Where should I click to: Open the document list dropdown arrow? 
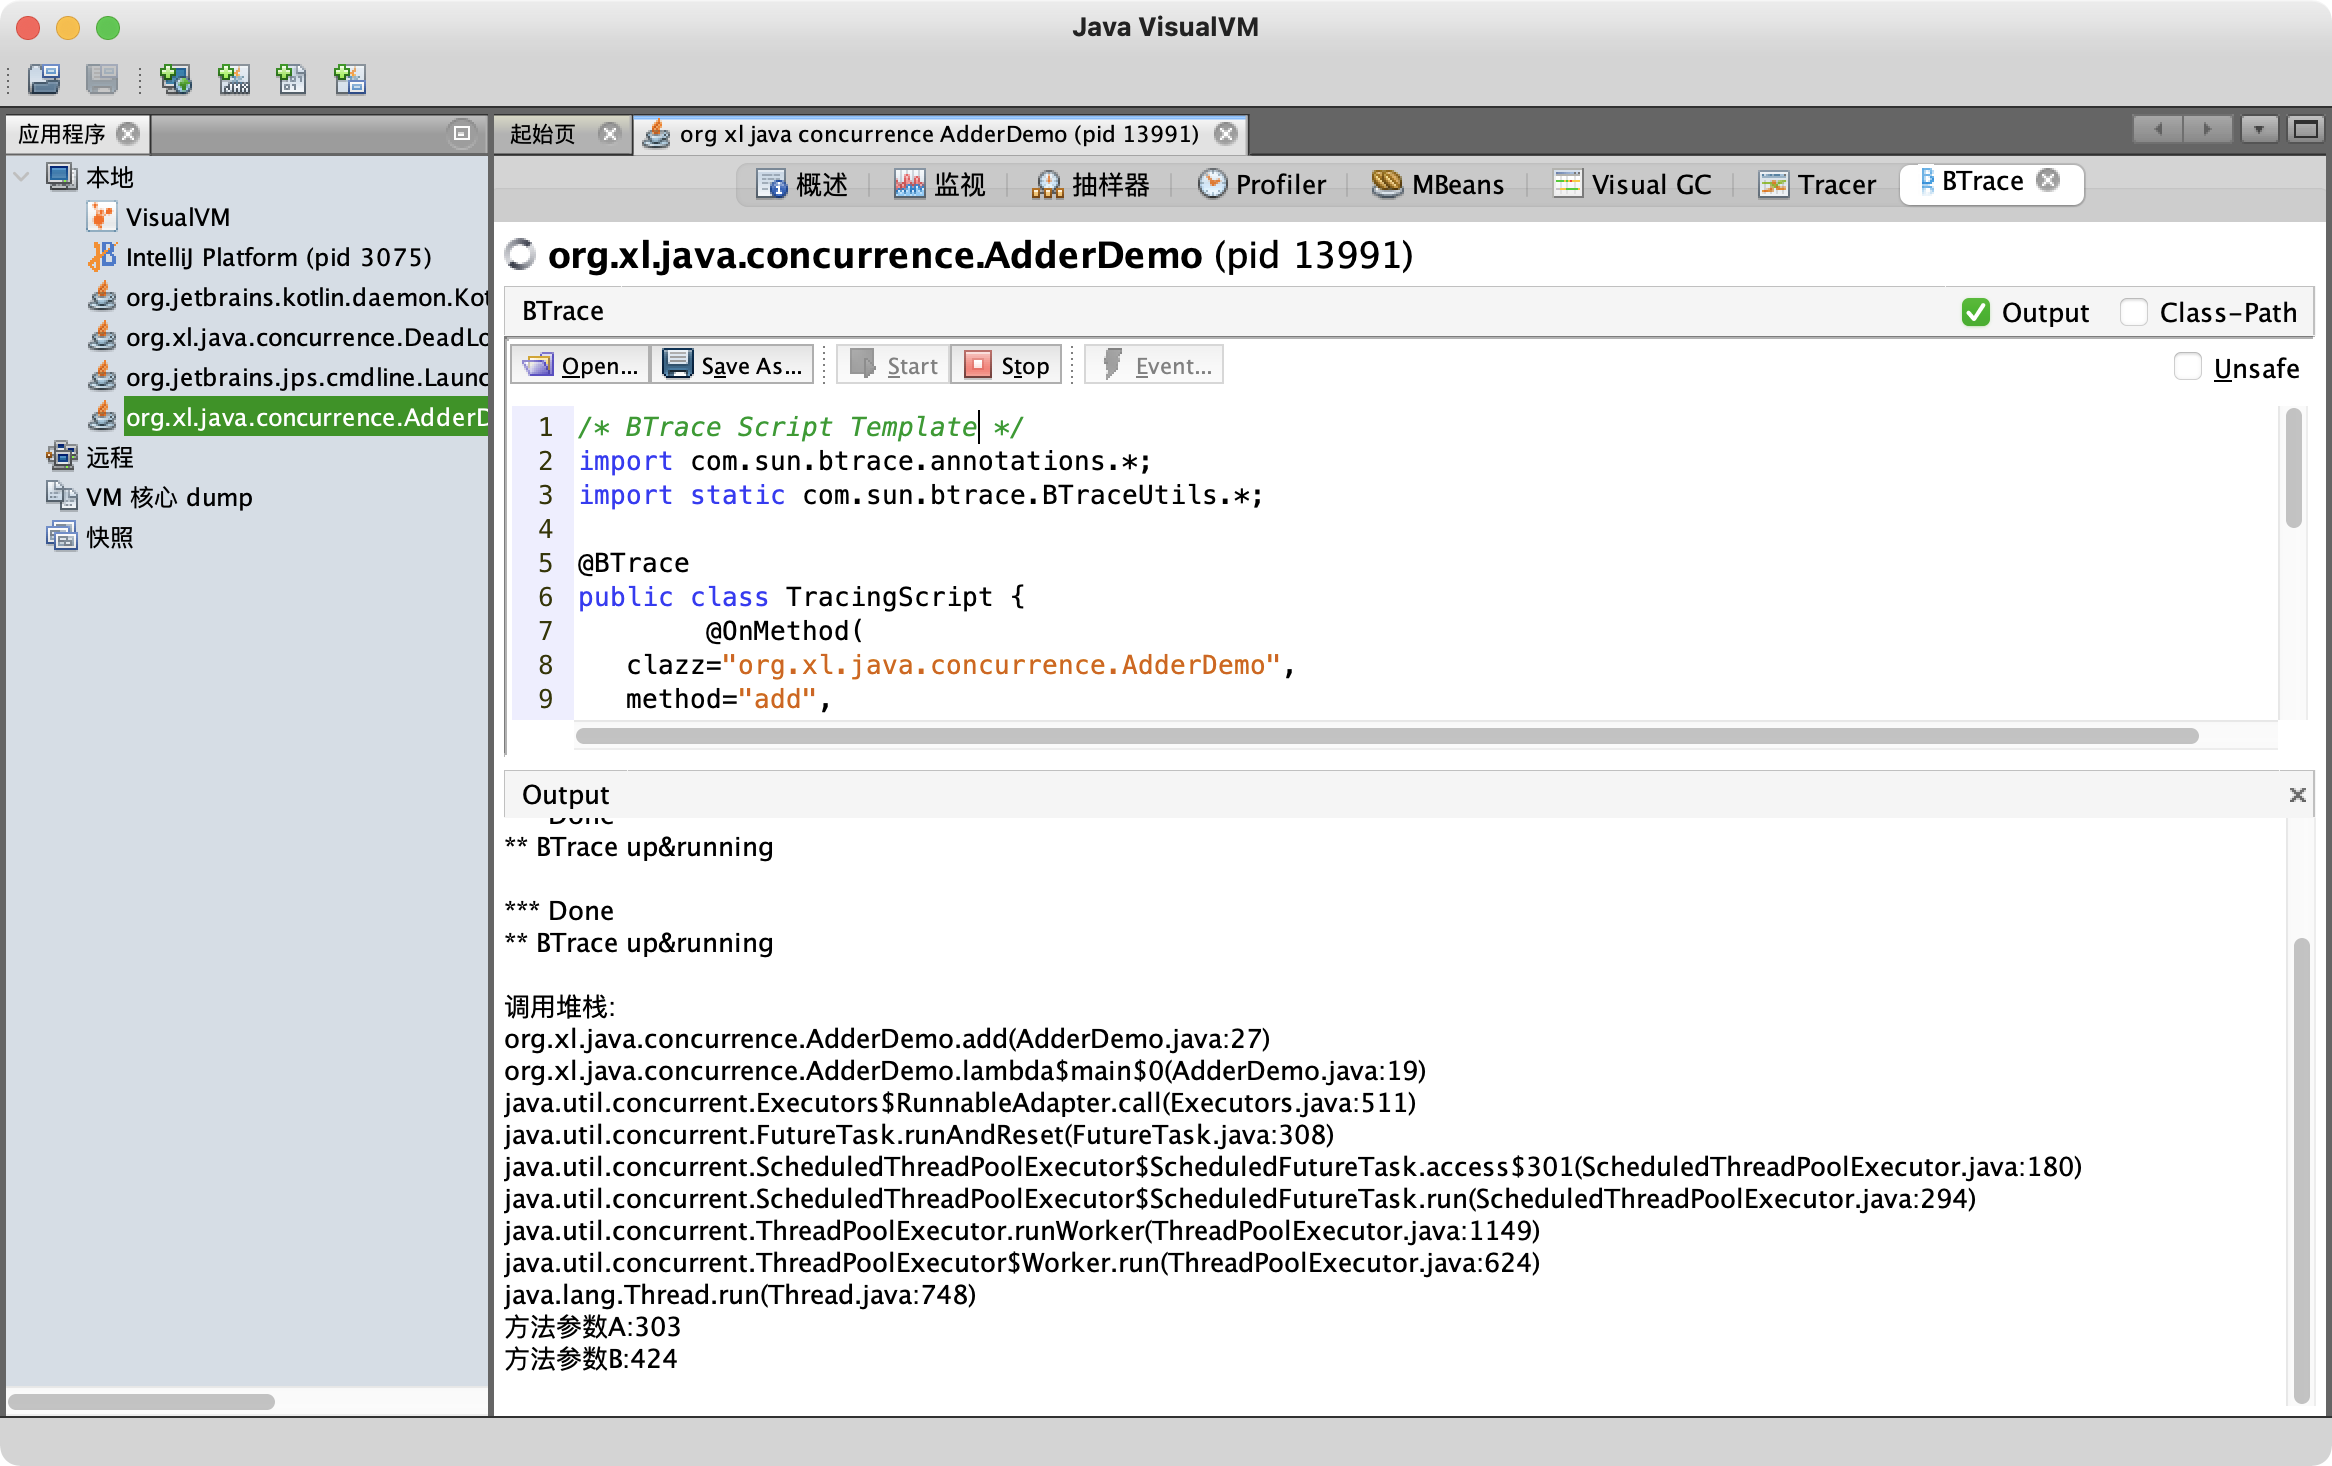(x=2259, y=130)
